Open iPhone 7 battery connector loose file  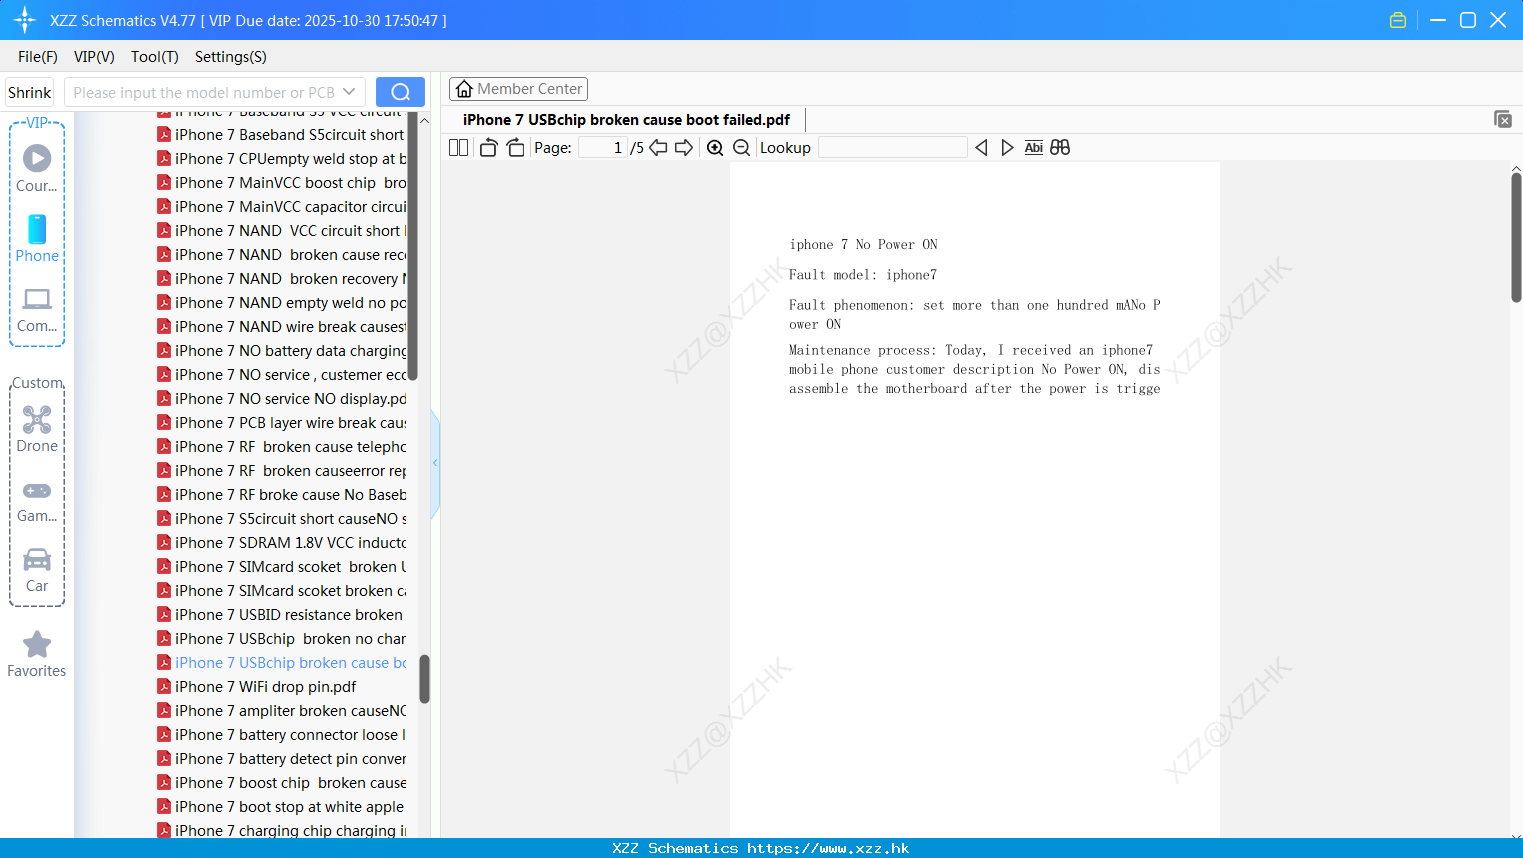click(281, 735)
